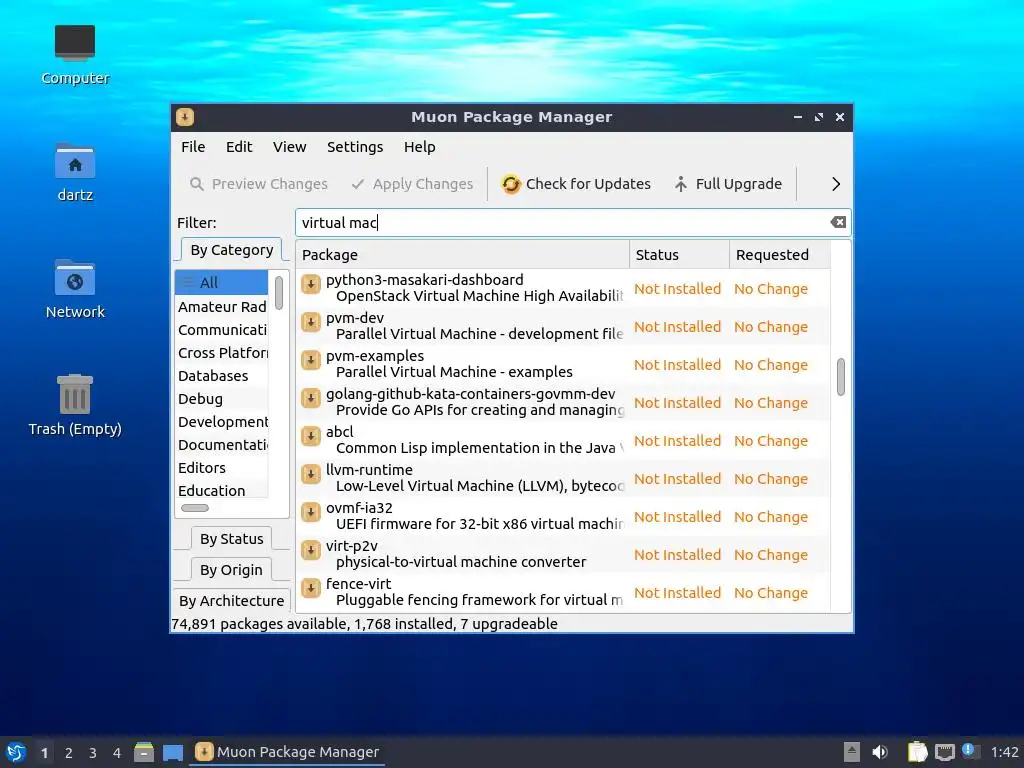This screenshot has height=768, width=1024.
Task: Click the llvm-runtime package status icon
Action: tap(311, 473)
